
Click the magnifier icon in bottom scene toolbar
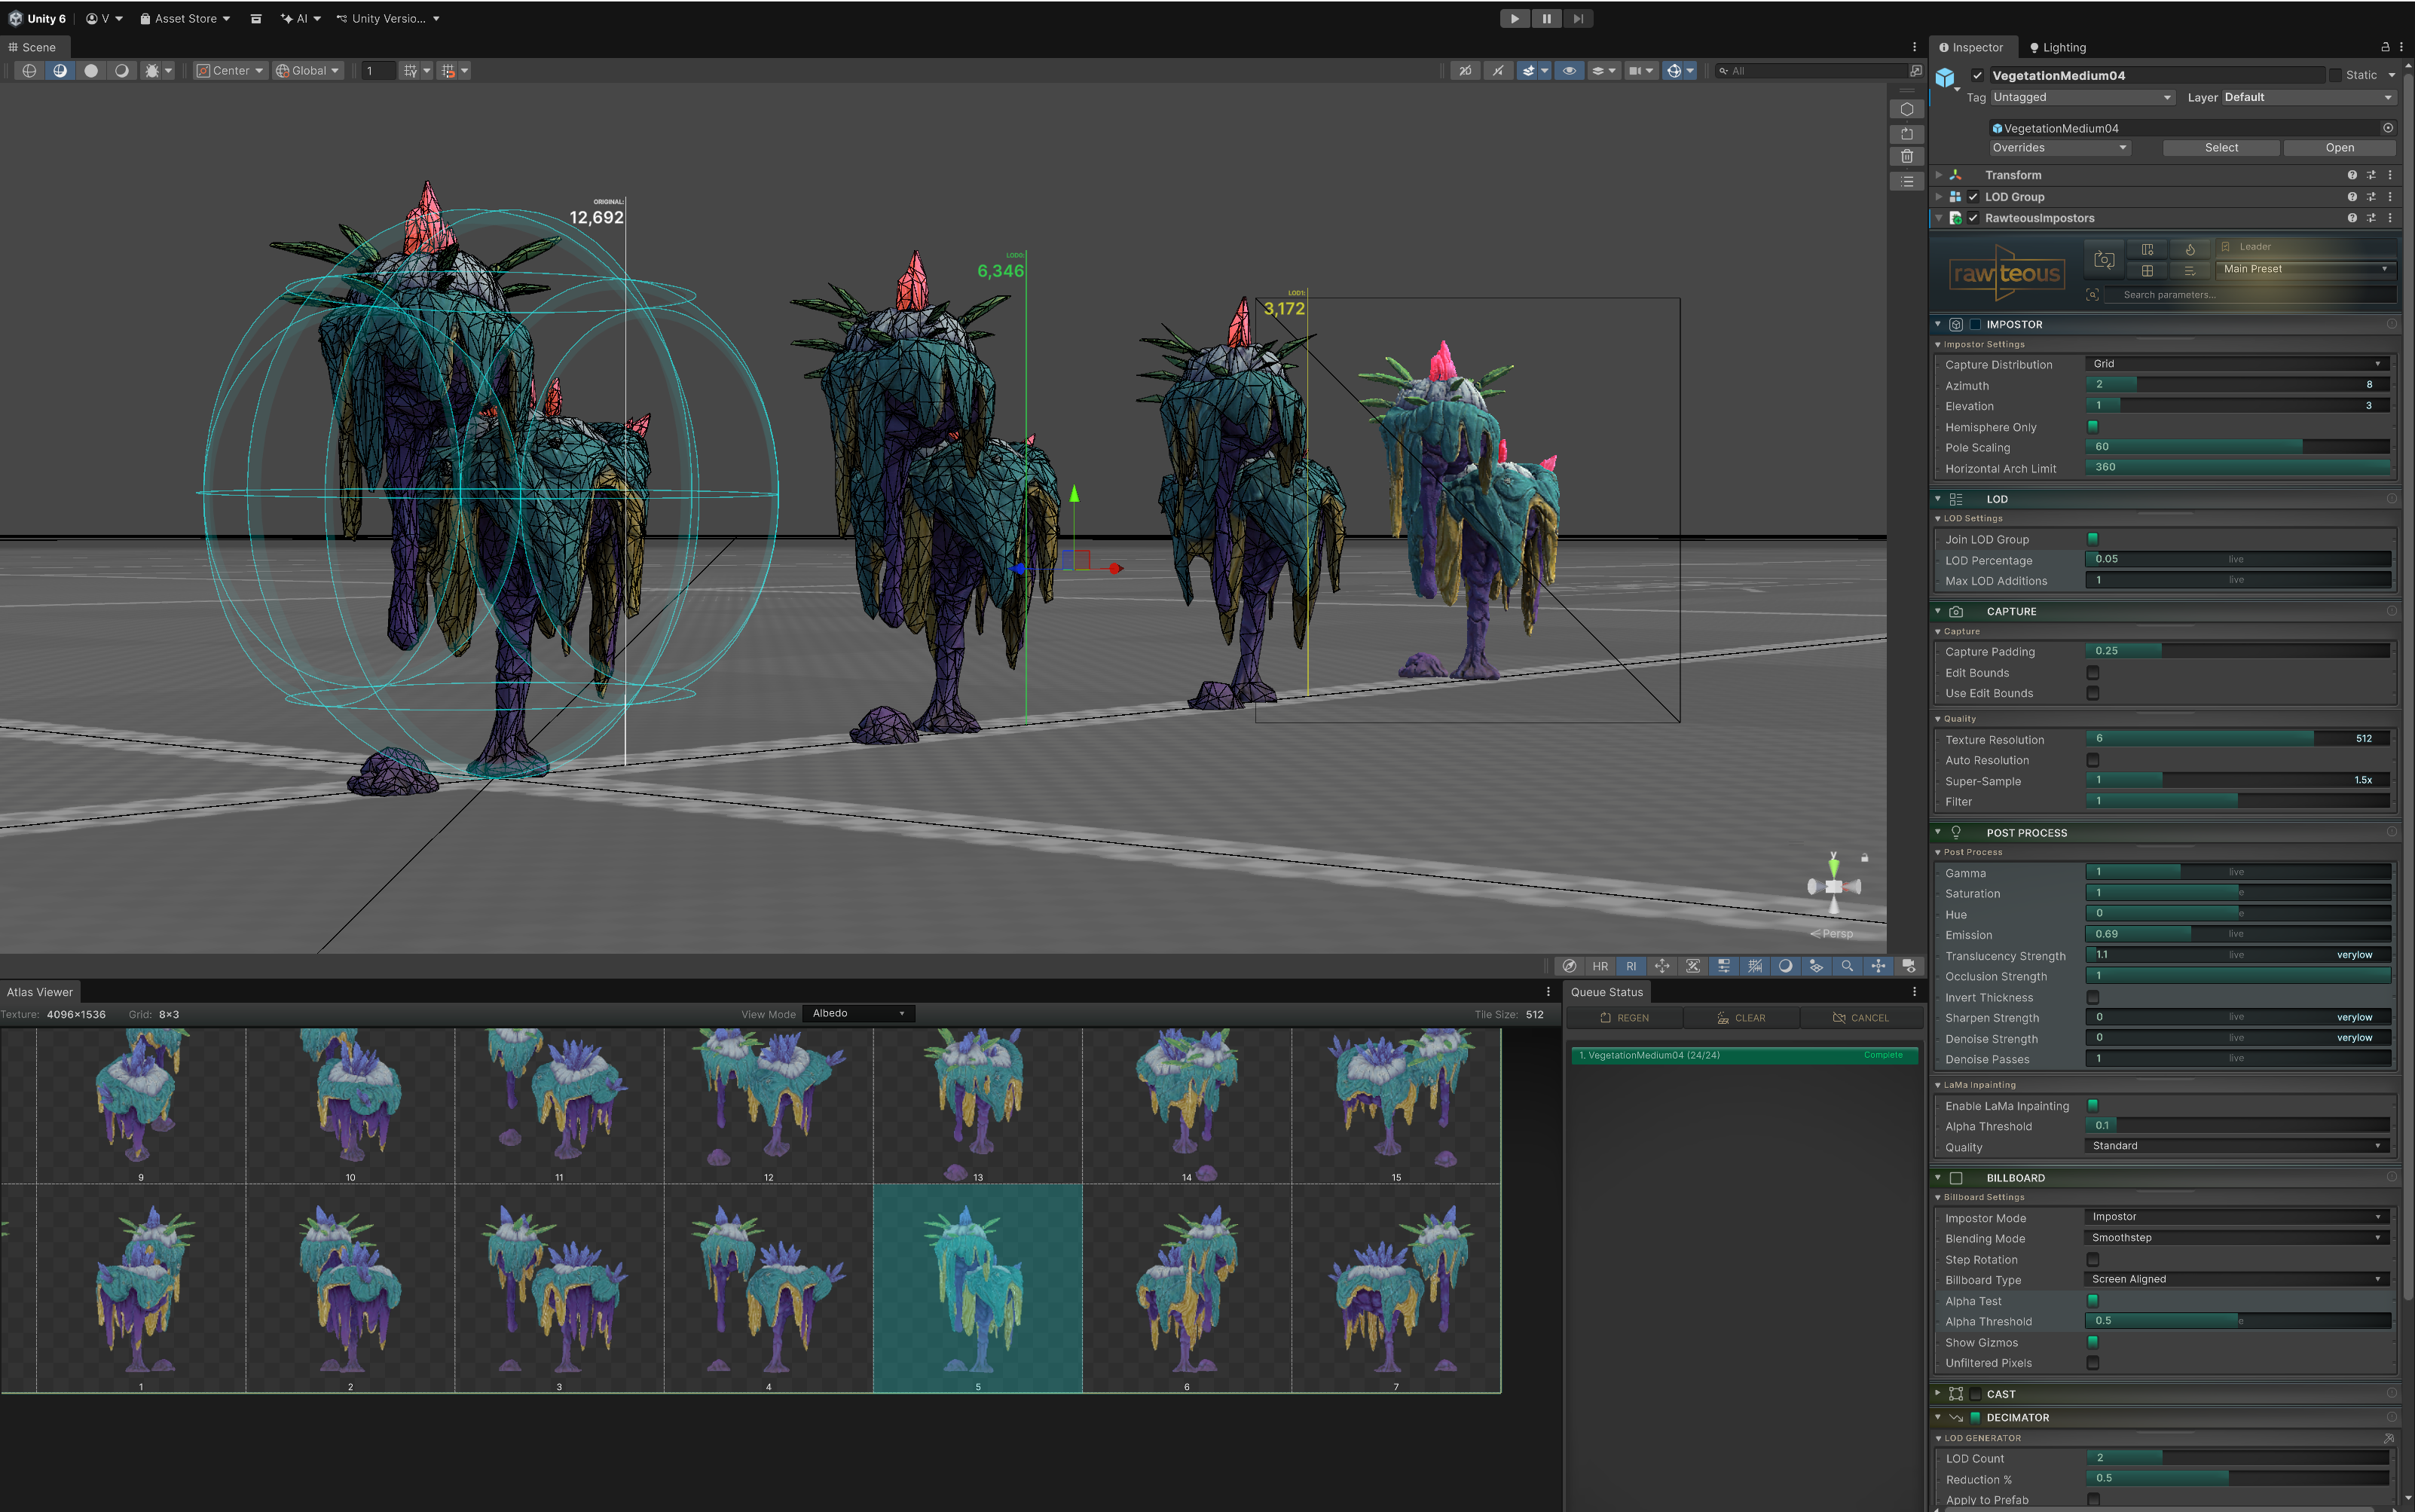[1847, 966]
